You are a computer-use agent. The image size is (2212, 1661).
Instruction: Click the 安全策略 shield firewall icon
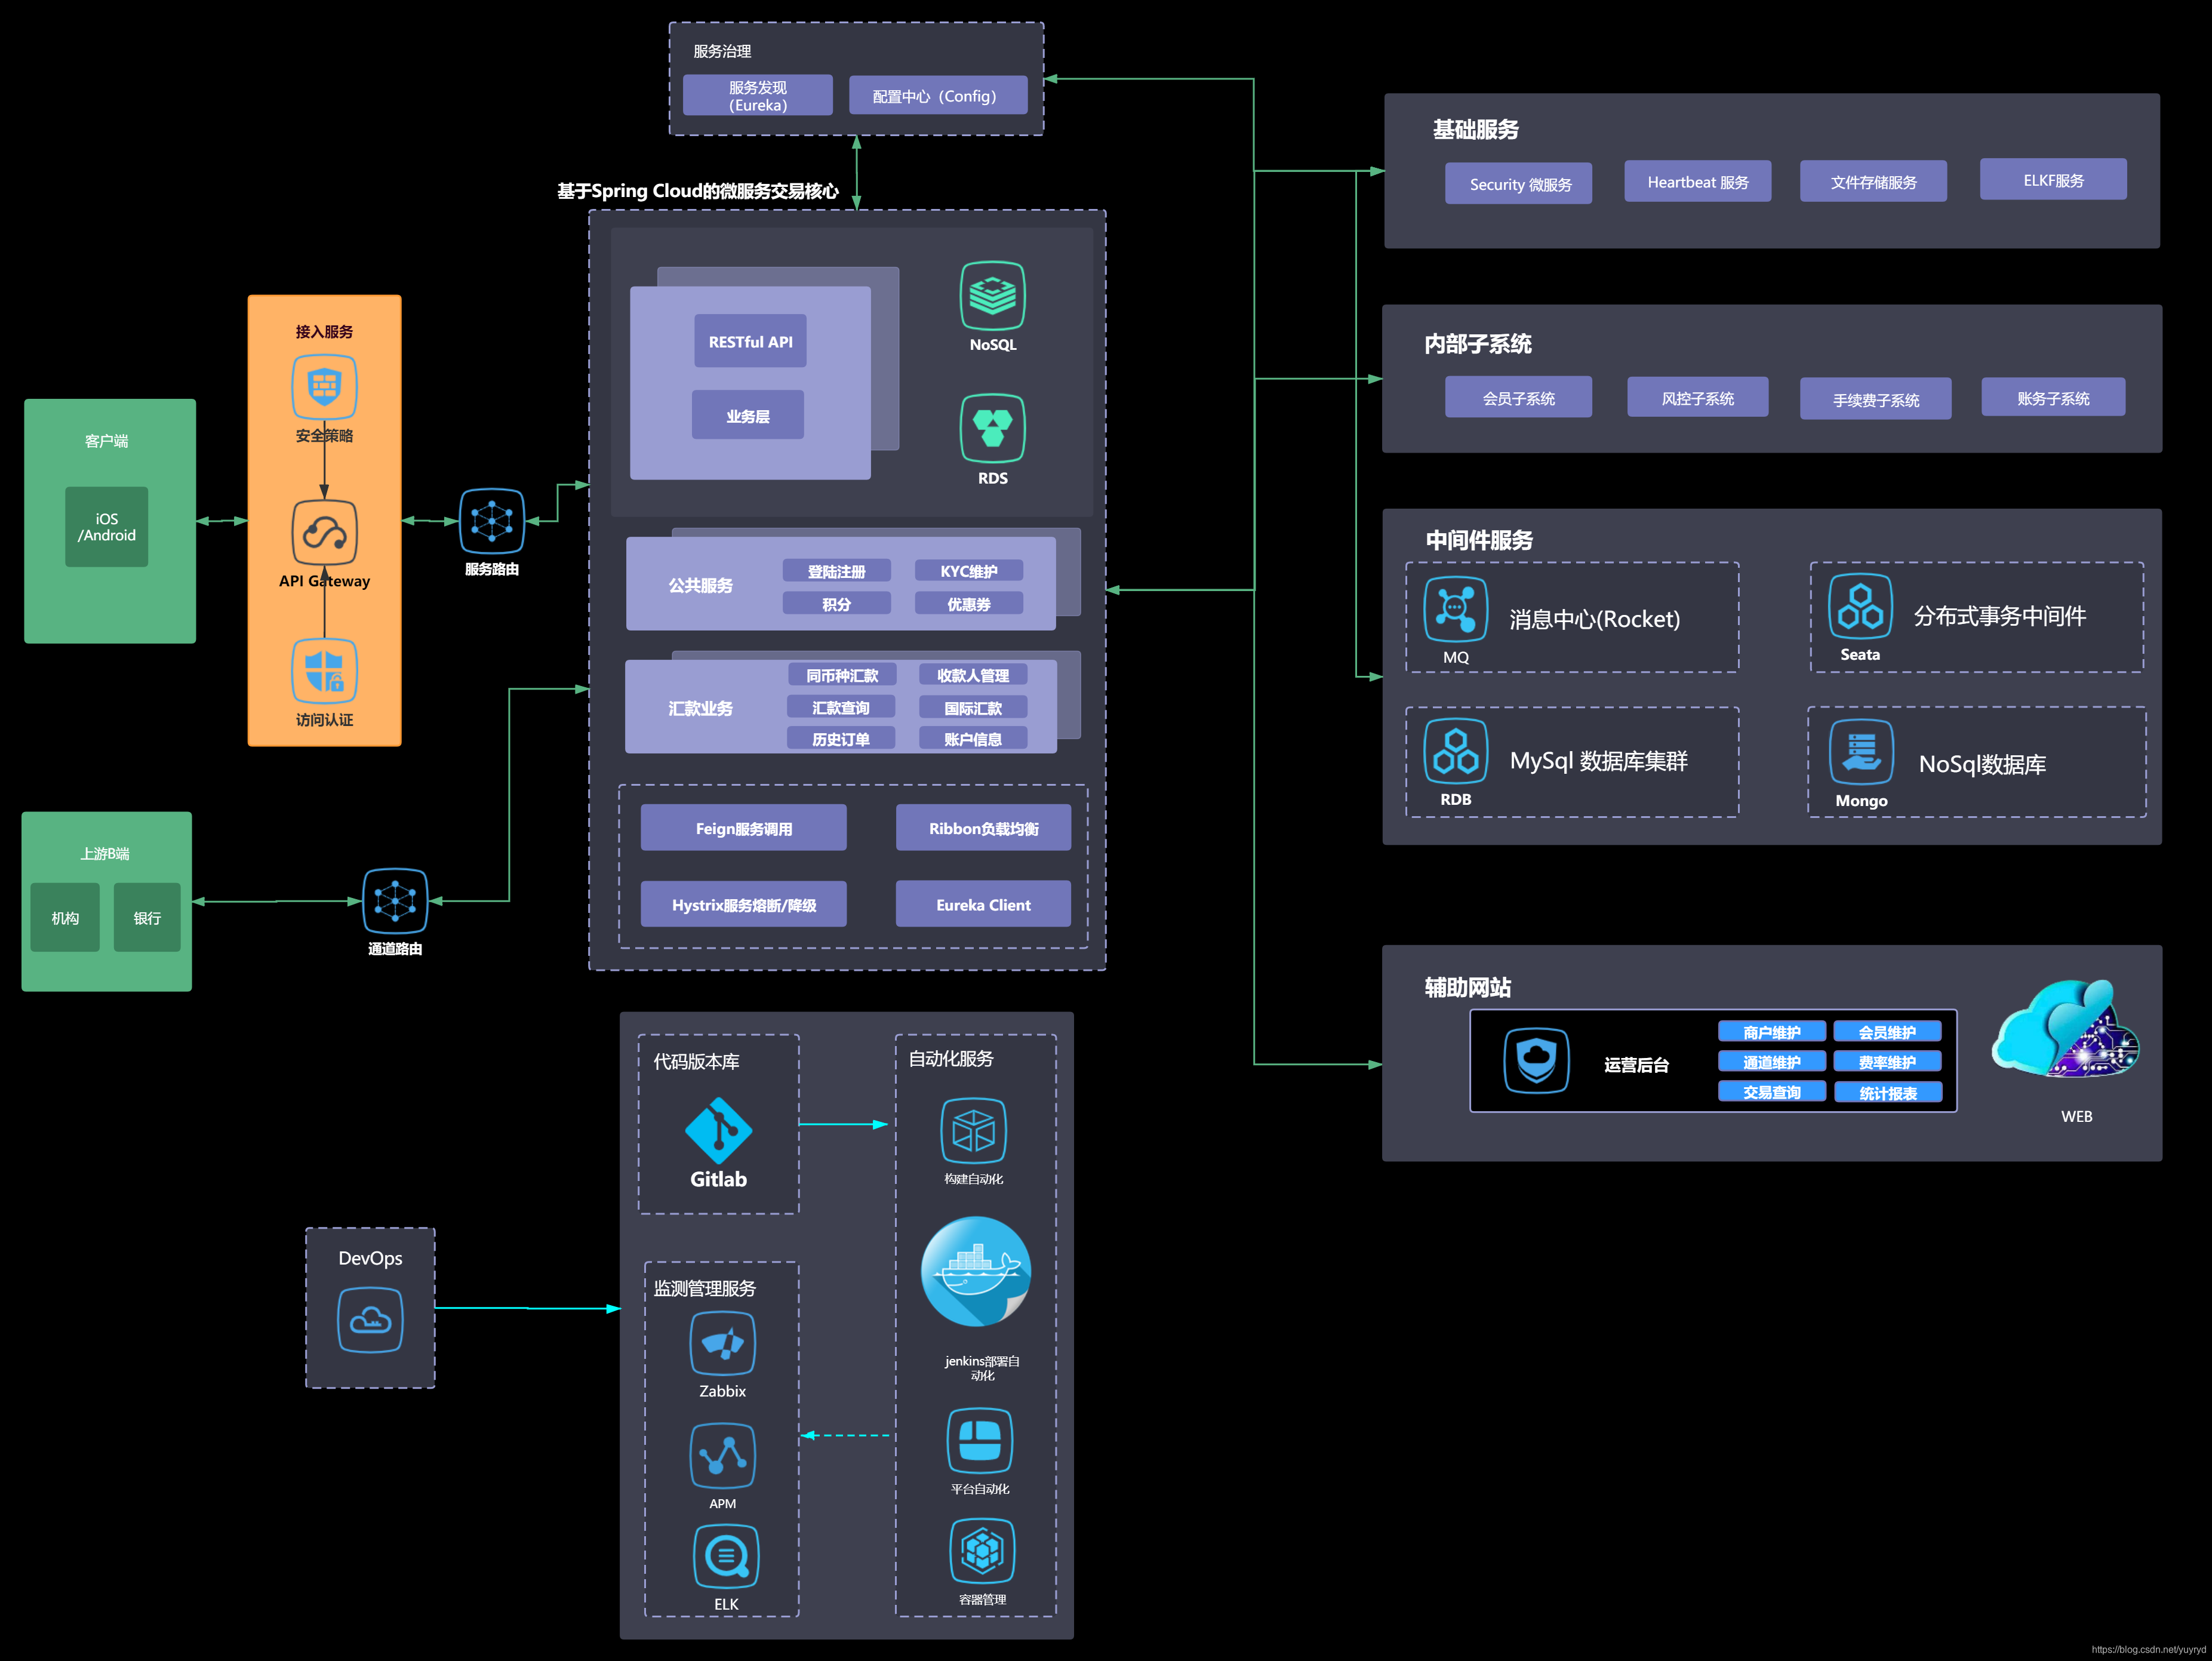point(324,386)
